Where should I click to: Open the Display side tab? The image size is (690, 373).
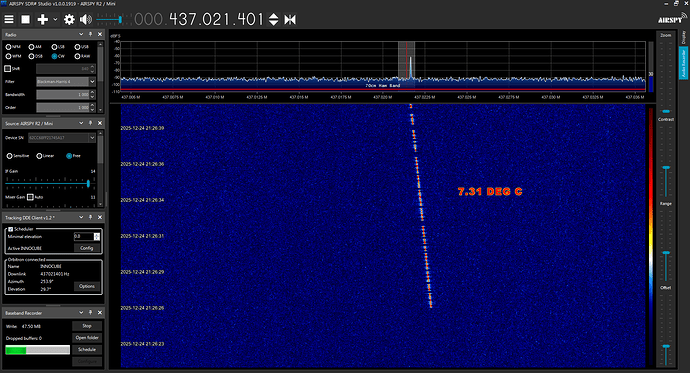coord(683,37)
